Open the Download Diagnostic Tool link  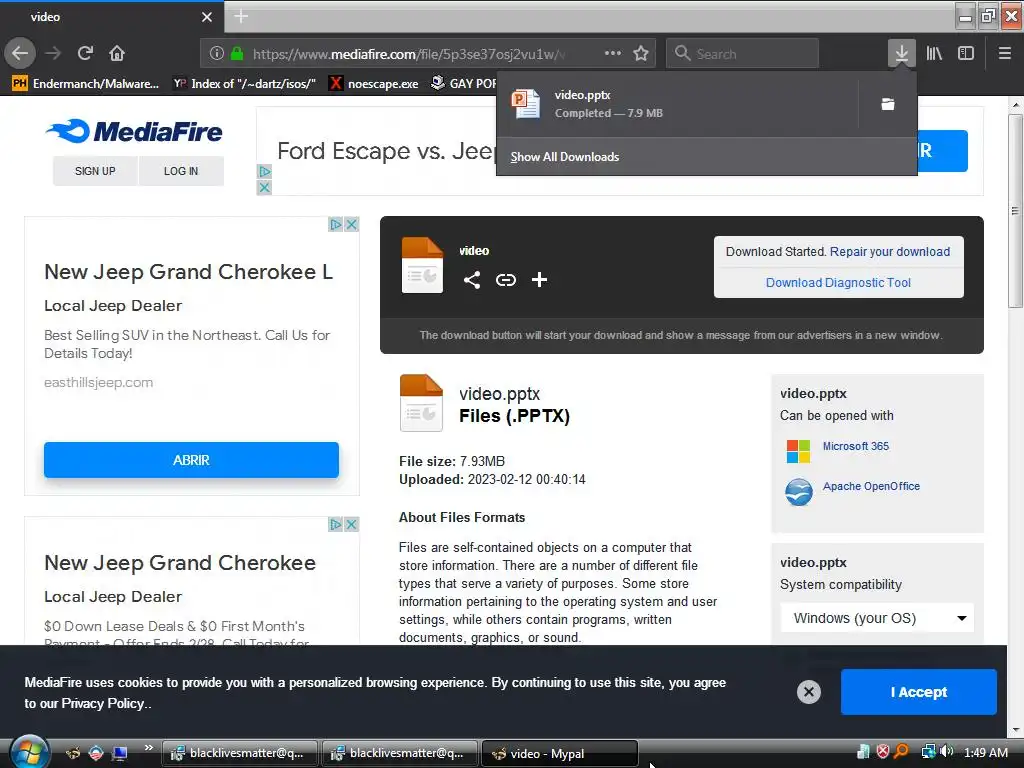(838, 283)
